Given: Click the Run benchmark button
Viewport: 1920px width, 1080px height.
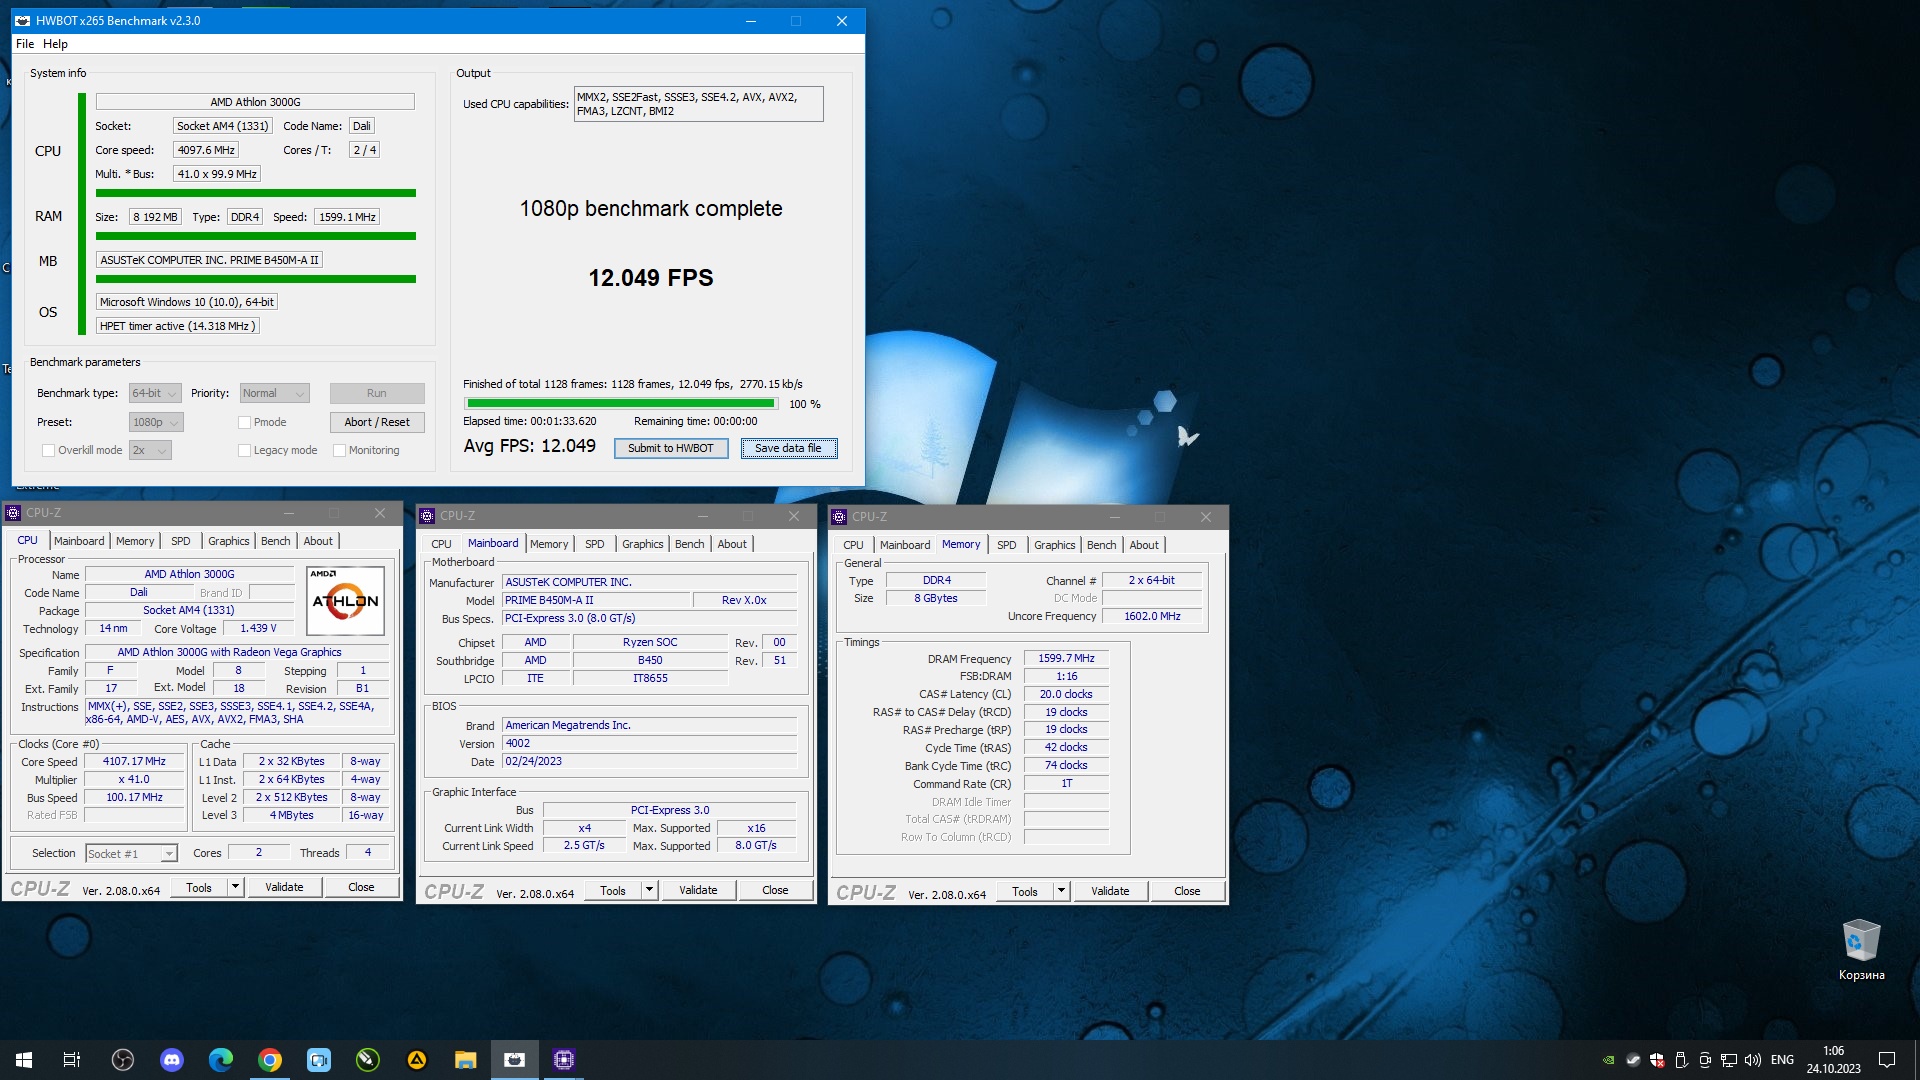Looking at the screenshot, I should (377, 393).
